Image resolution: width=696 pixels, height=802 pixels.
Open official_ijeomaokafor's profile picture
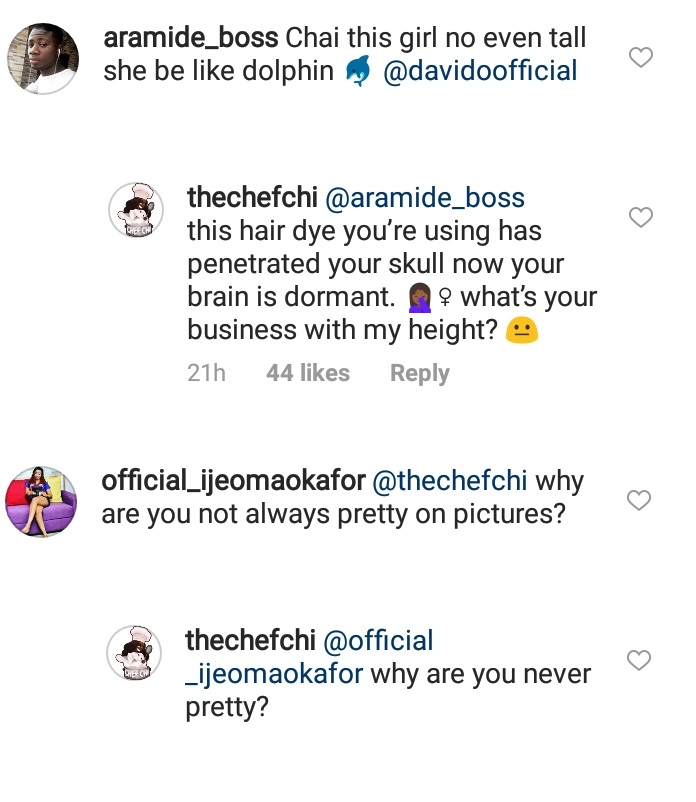[x=42, y=500]
